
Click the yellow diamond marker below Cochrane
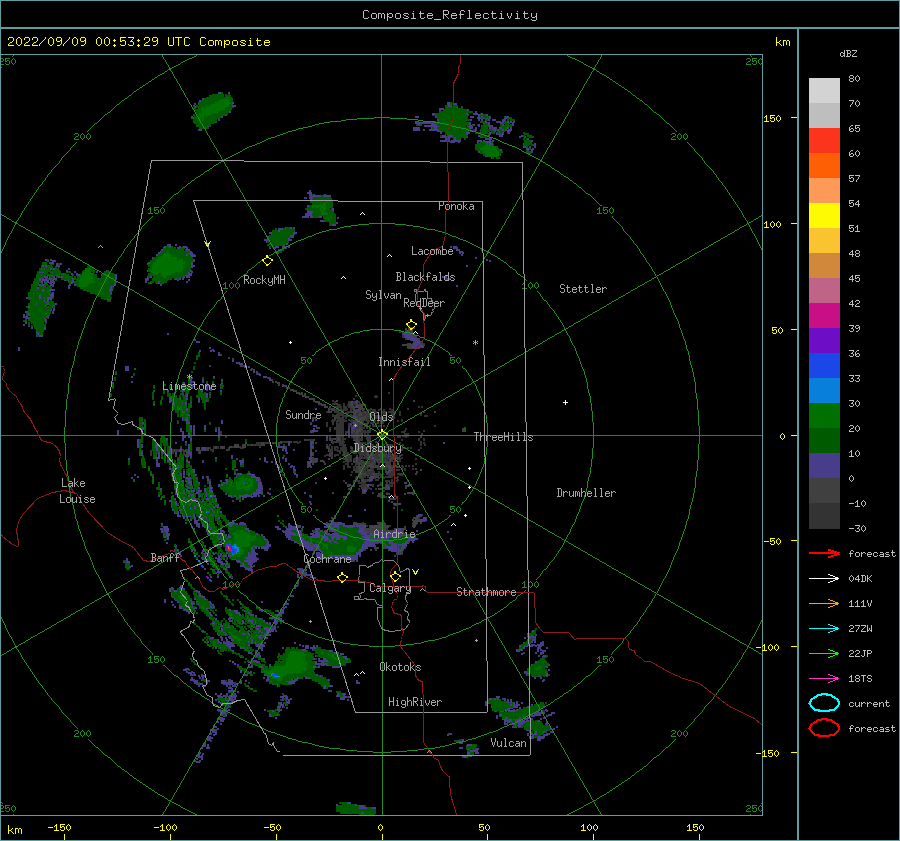tap(342, 577)
